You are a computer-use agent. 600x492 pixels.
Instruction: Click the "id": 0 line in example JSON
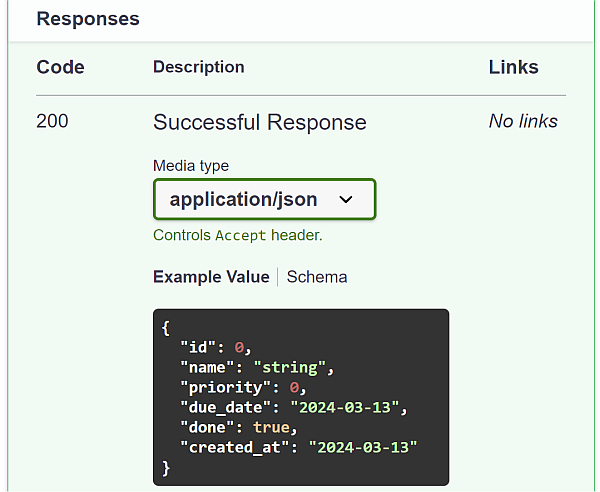[216, 347]
